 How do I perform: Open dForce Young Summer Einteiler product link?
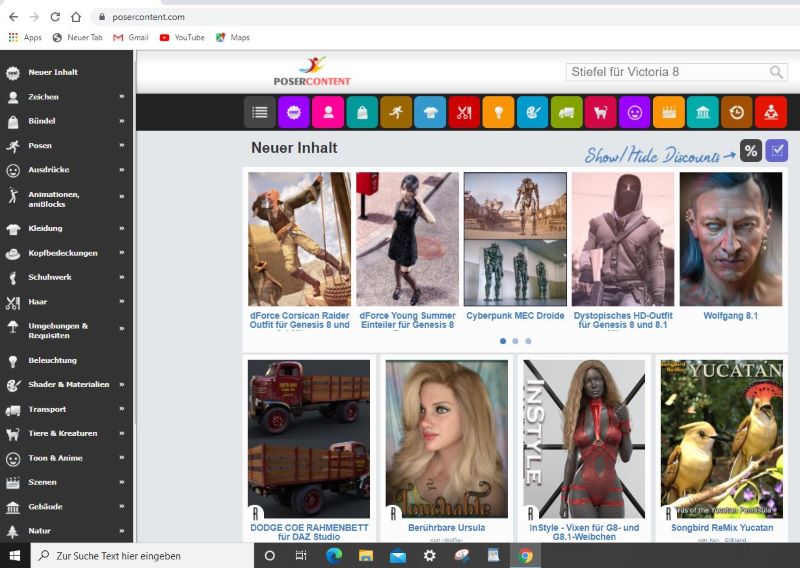pyautogui.click(x=407, y=320)
